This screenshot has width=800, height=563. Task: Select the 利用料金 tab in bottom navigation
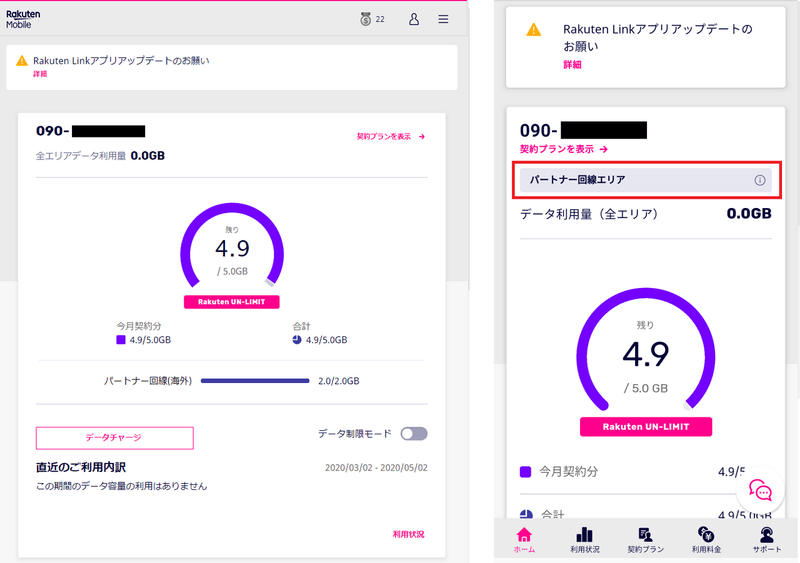pos(706,541)
